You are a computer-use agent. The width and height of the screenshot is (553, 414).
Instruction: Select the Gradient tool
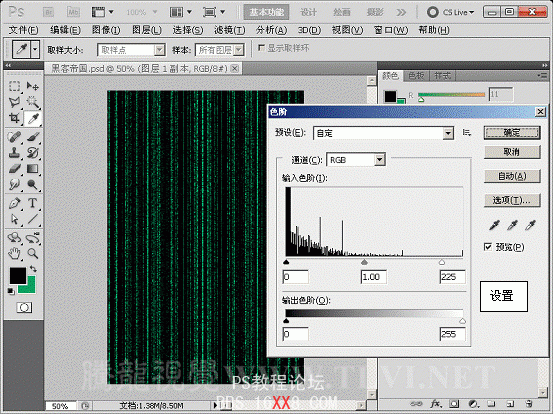click(32, 169)
